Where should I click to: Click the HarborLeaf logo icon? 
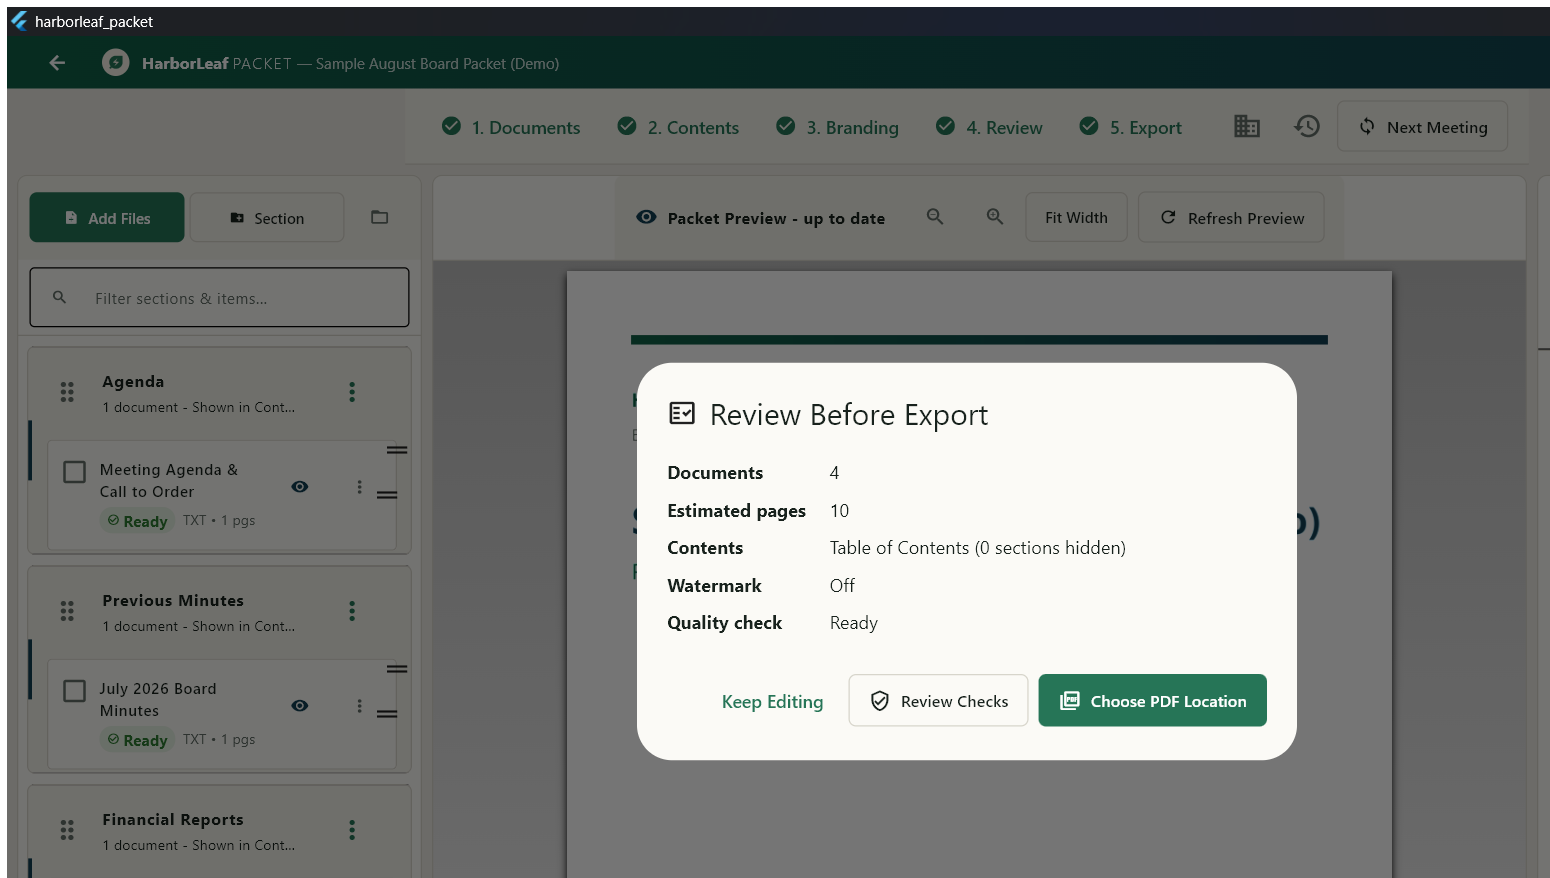(116, 63)
